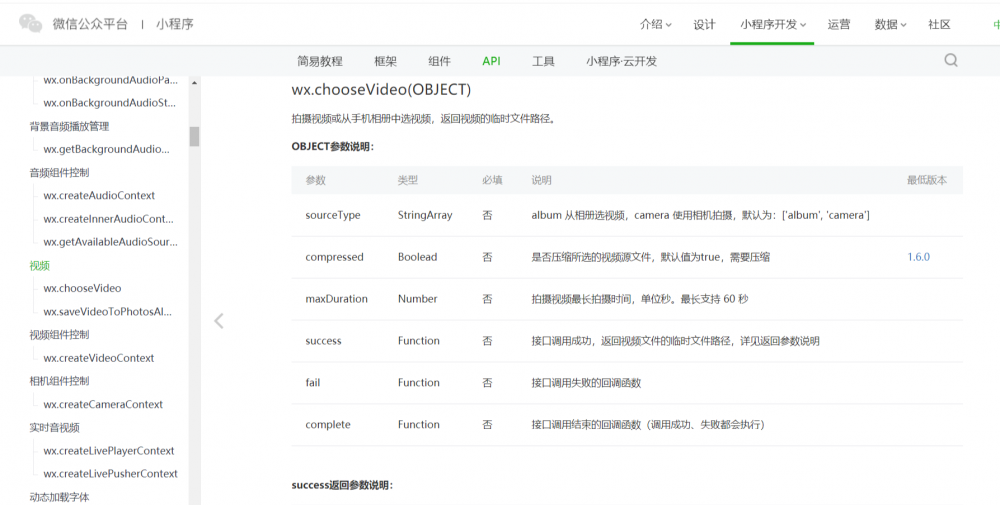Click the 类型 column header

408,180
